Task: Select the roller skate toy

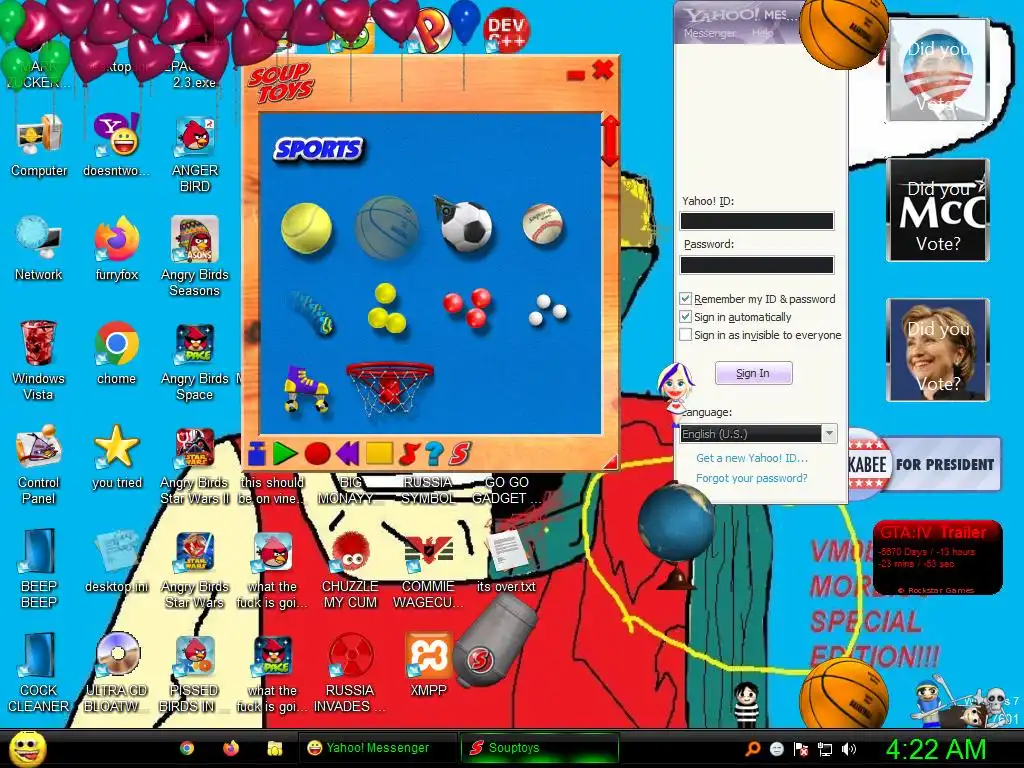Action: [306, 388]
